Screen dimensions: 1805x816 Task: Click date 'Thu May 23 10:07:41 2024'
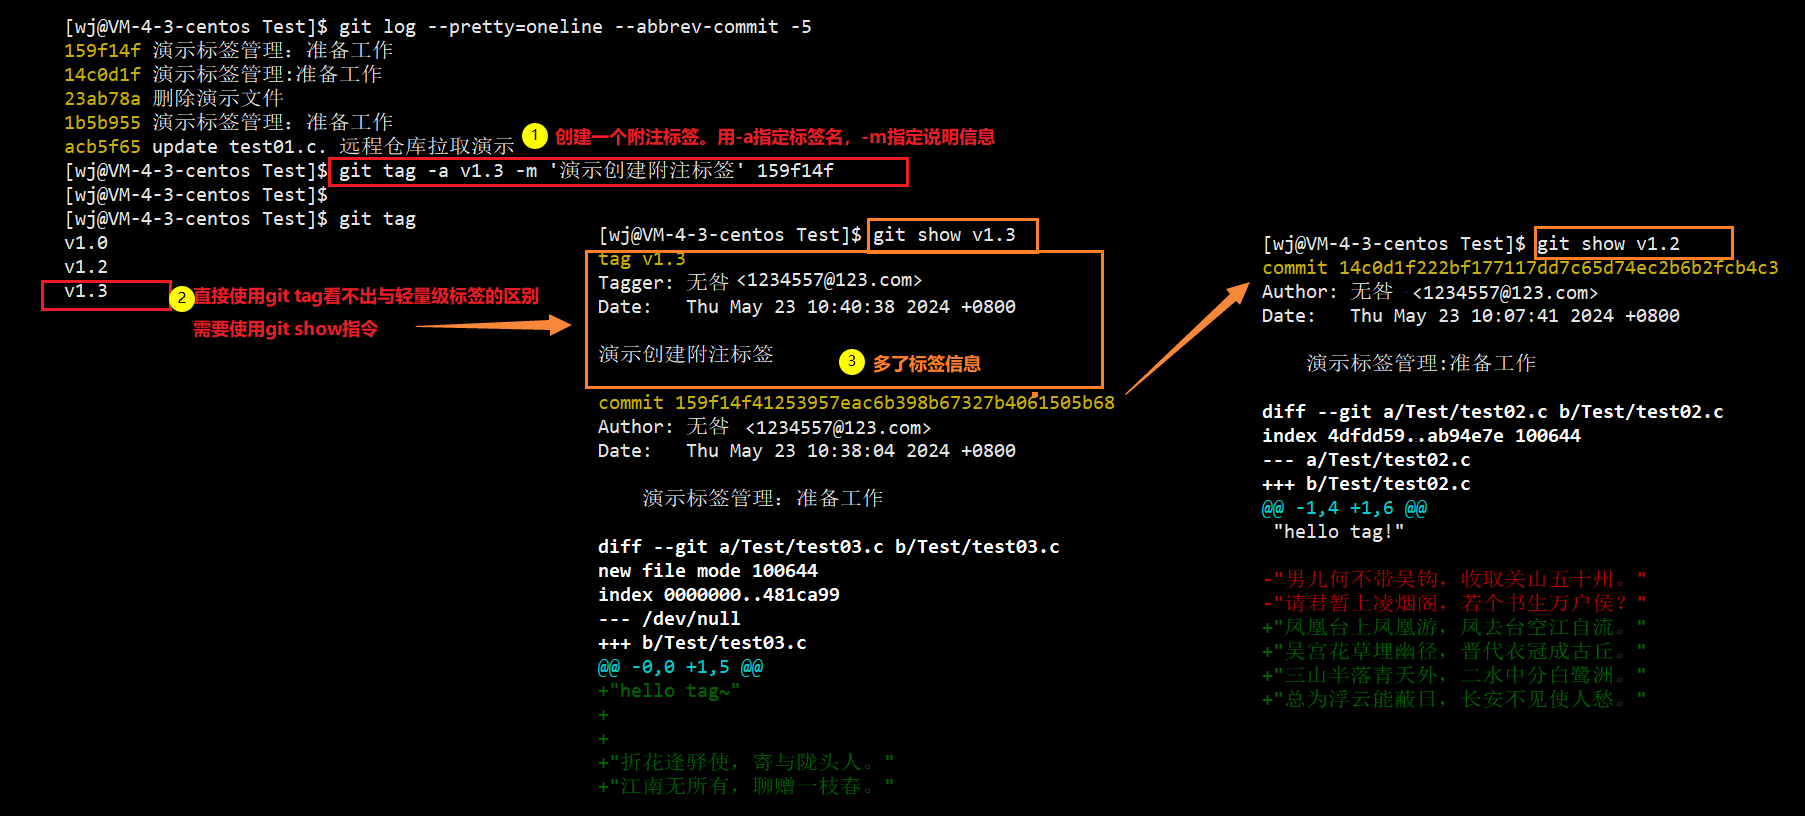tap(1482, 316)
